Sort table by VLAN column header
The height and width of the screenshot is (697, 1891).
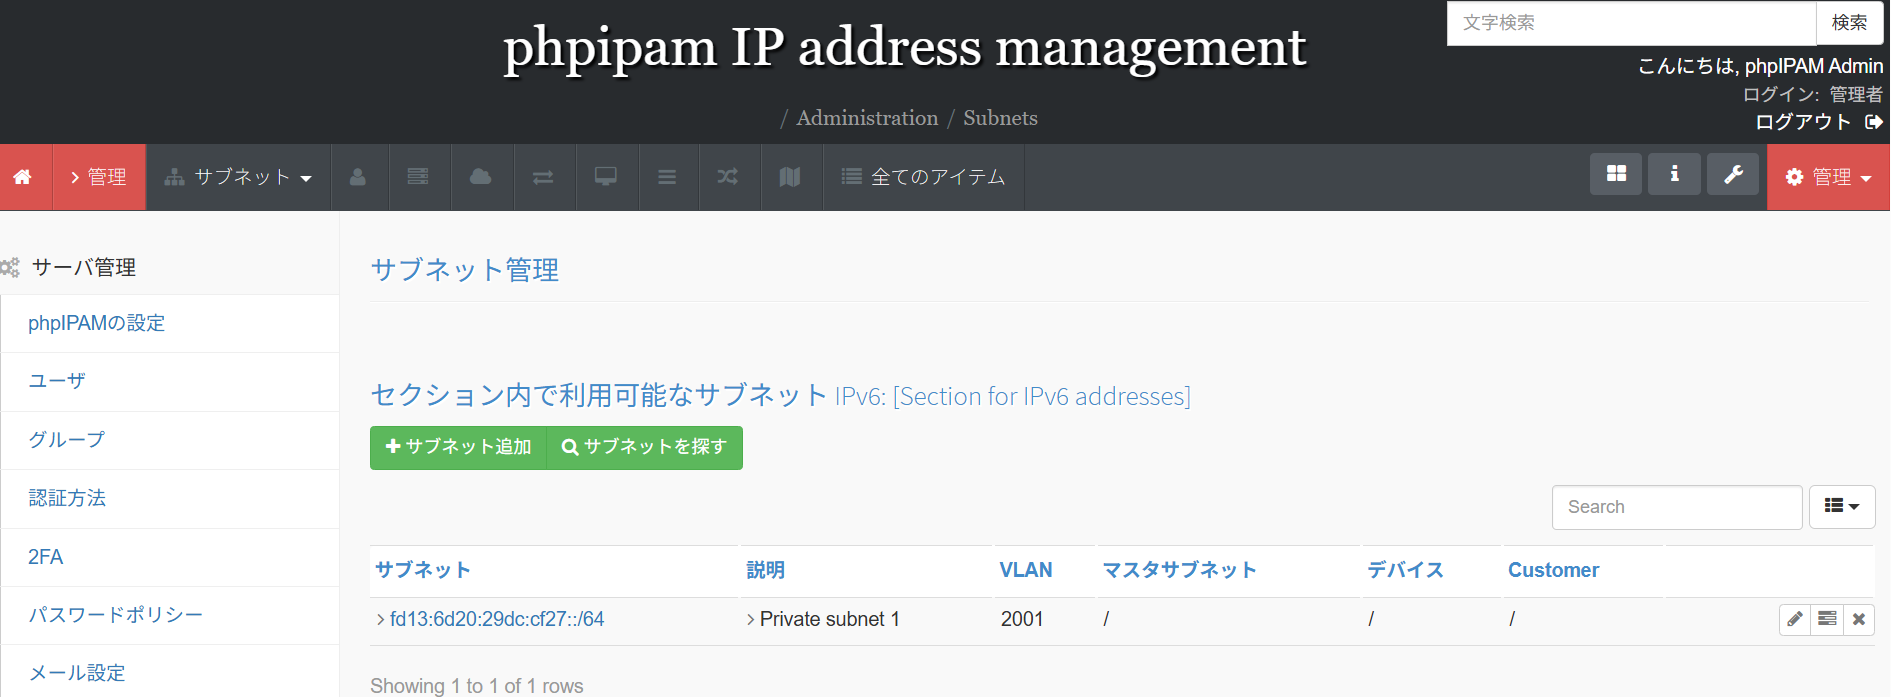pyautogui.click(x=1026, y=570)
